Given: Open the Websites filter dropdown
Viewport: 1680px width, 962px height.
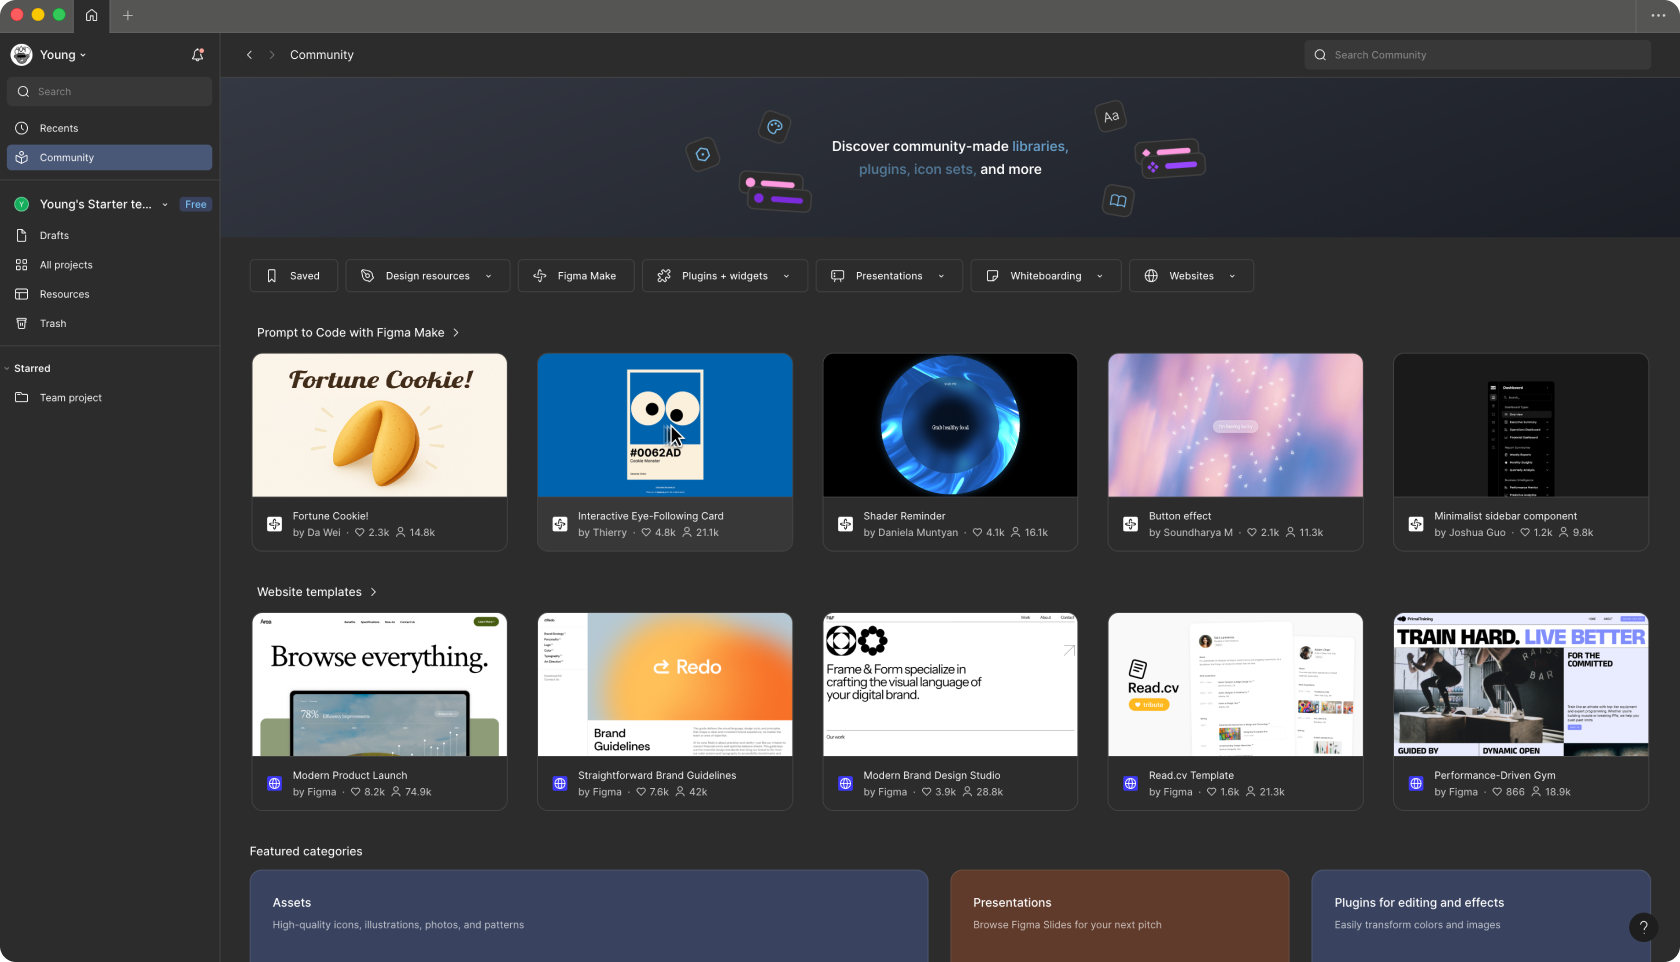Looking at the screenshot, I should 1190,276.
